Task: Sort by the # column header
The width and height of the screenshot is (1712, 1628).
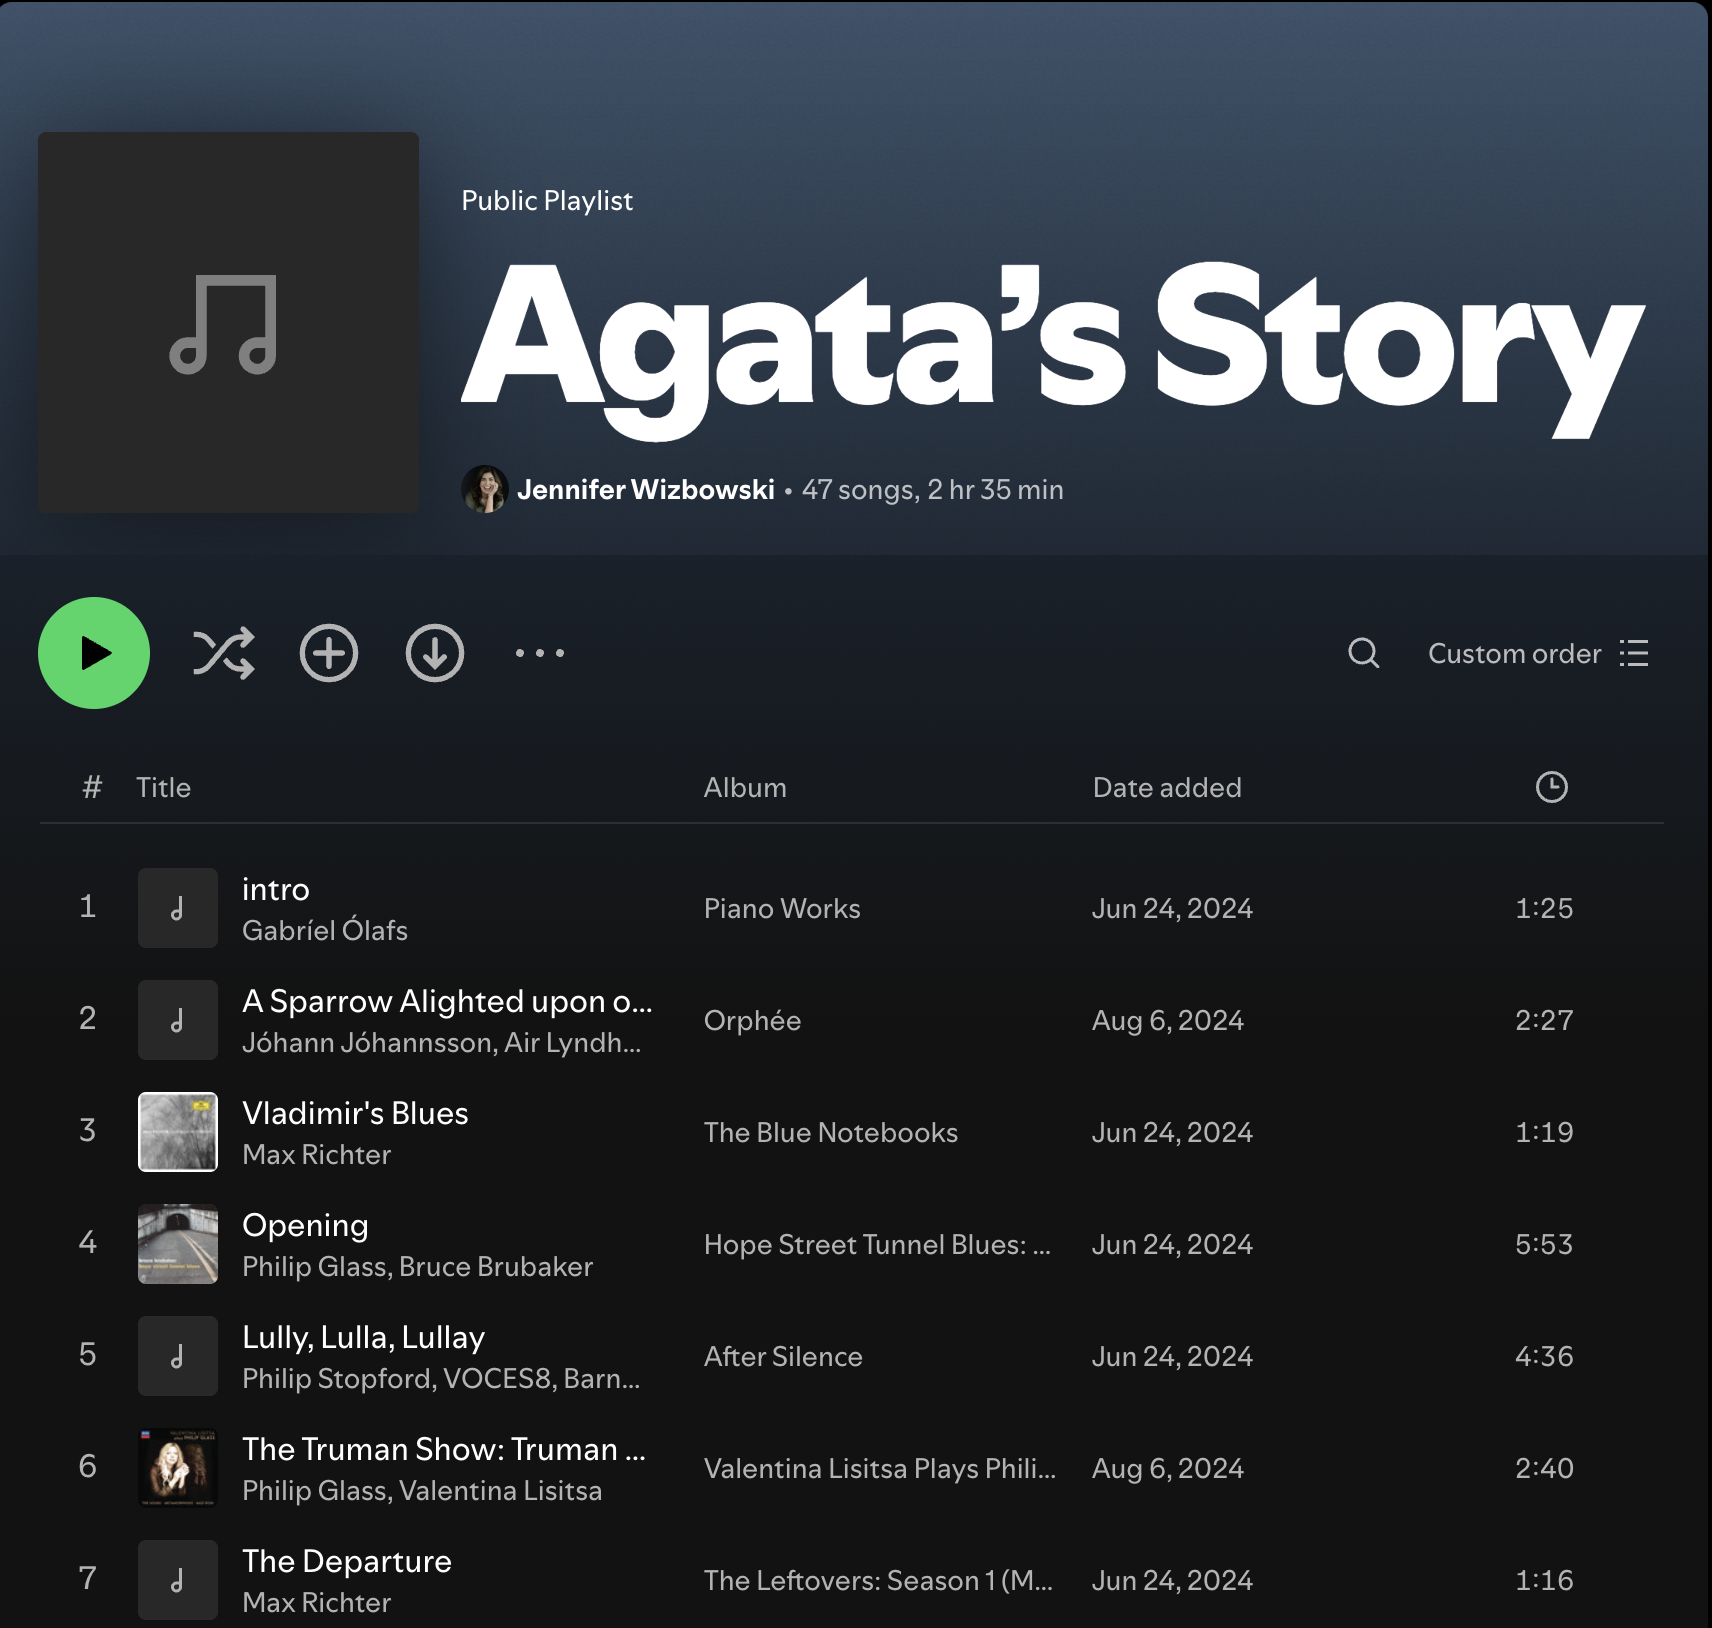Action: click(92, 787)
